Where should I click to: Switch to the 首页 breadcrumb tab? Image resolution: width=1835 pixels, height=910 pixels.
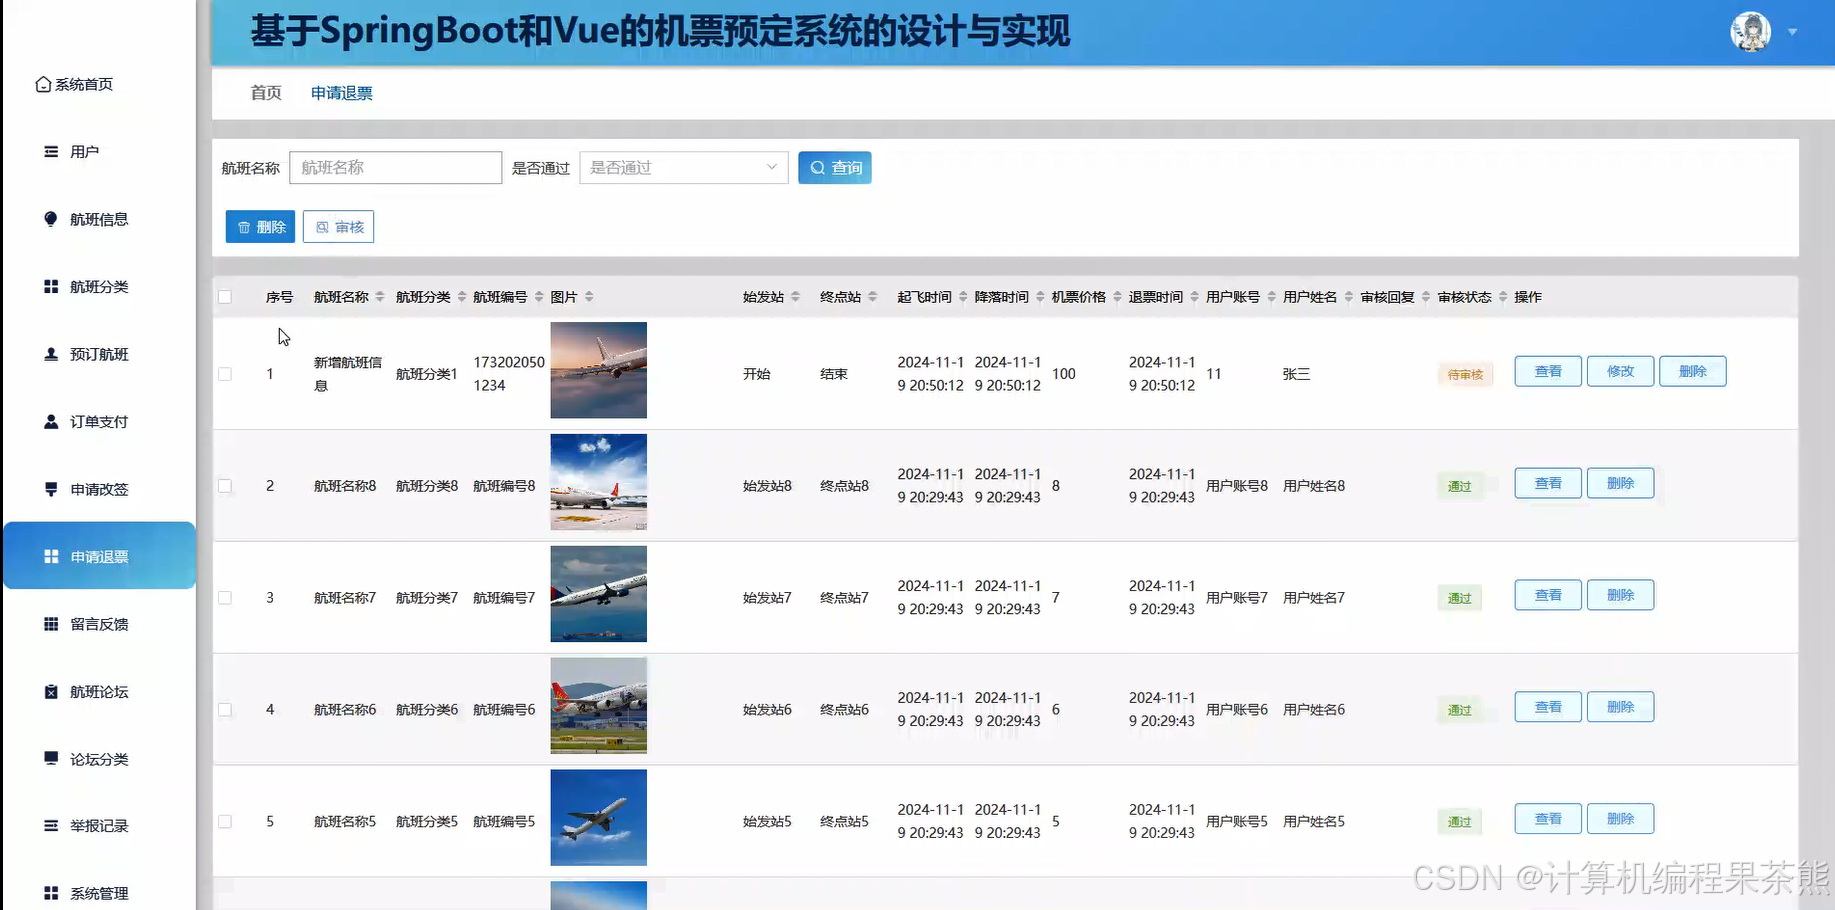(266, 93)
